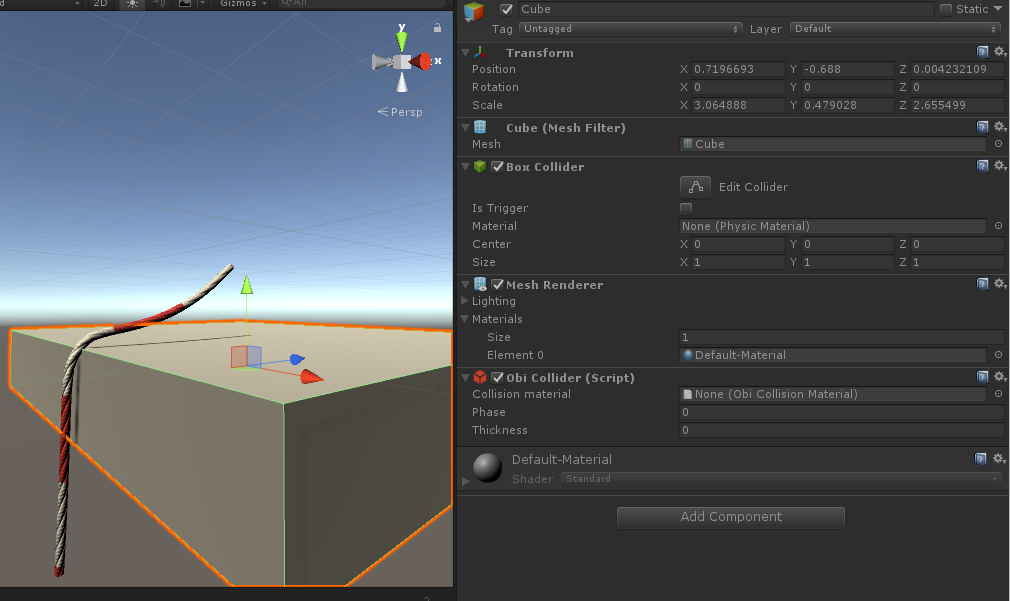This screenshot has width=1010, height=601.
Task: Toggle 2D view mode in scene toolbar
Action: click(x=100, y=3)
